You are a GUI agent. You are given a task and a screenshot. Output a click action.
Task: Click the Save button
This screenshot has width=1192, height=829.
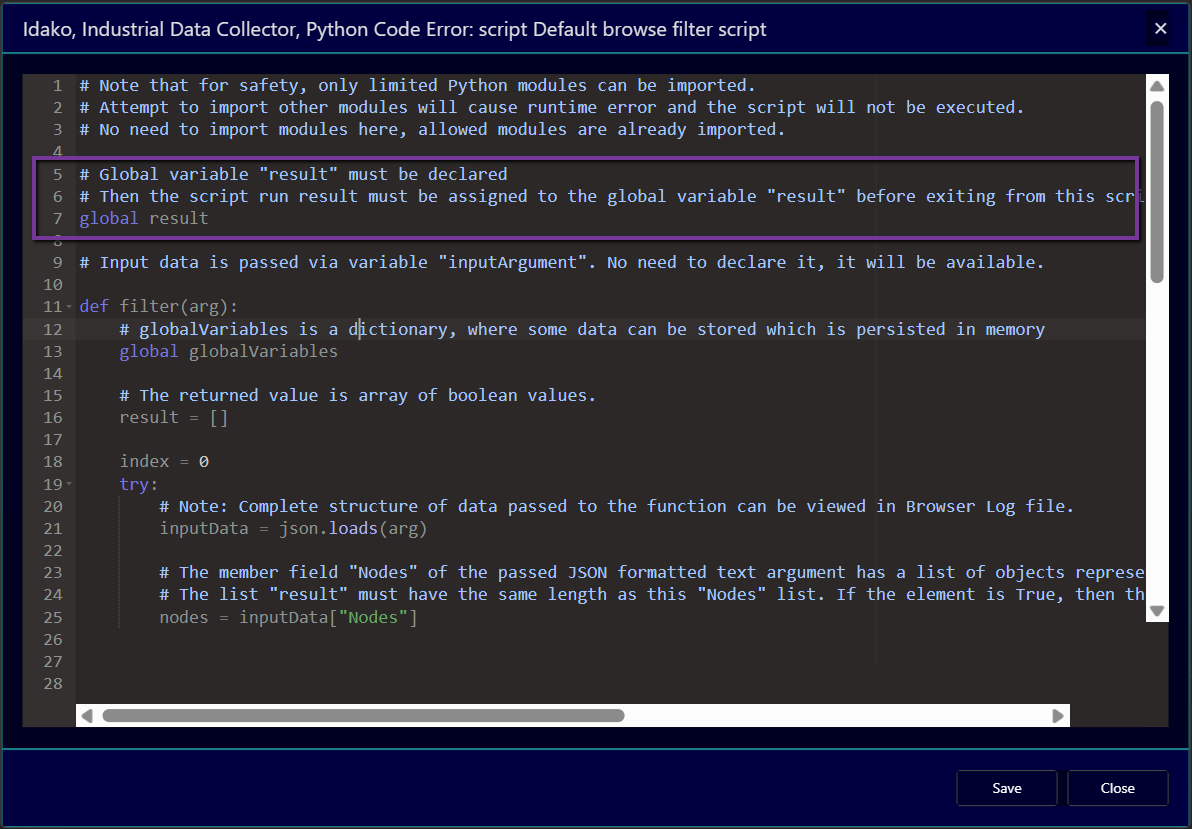[1006, 788]
